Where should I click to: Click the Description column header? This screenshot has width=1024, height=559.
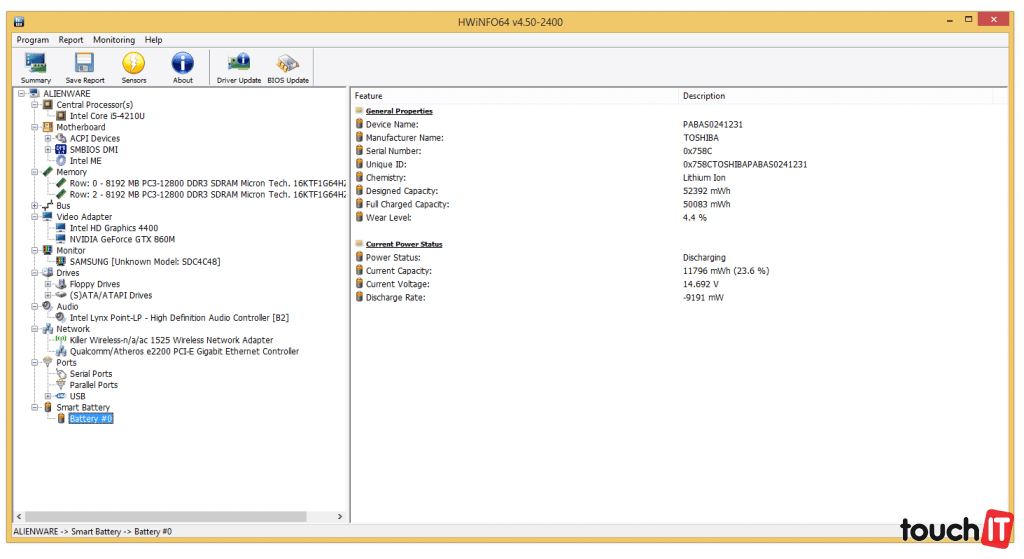pos(704,96)
